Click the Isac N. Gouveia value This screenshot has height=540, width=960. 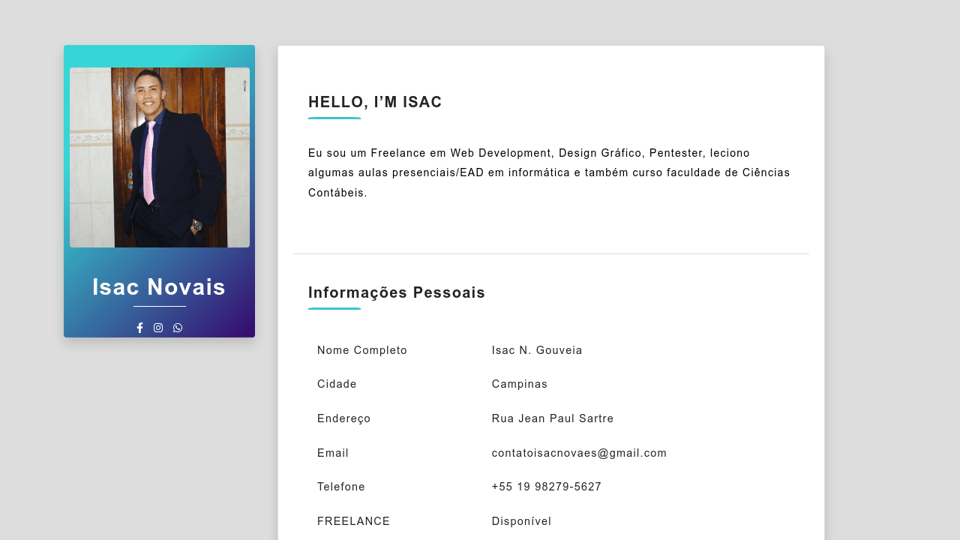pos(537,350)
